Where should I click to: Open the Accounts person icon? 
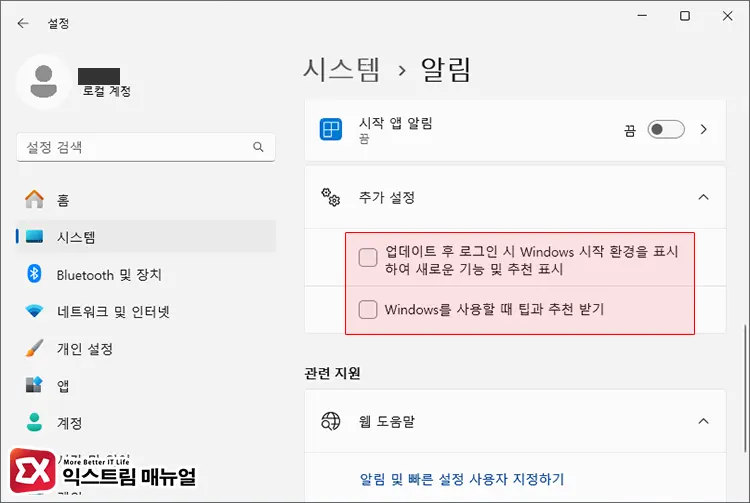click(x=34, y=422)
